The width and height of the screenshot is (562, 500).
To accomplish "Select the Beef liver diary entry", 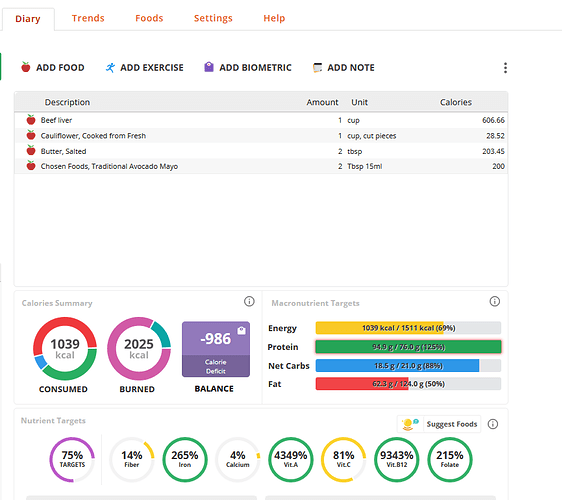I will tap(261, 120).
